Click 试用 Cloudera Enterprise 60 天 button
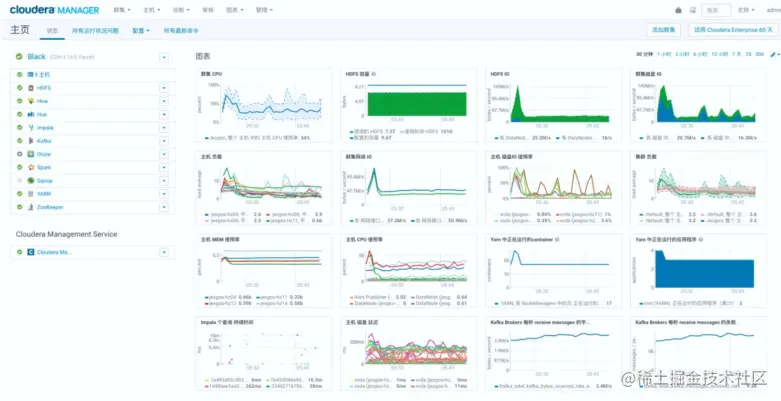This screenshot has height=401, width=781. pyautogui.click(x=732, y=30)
